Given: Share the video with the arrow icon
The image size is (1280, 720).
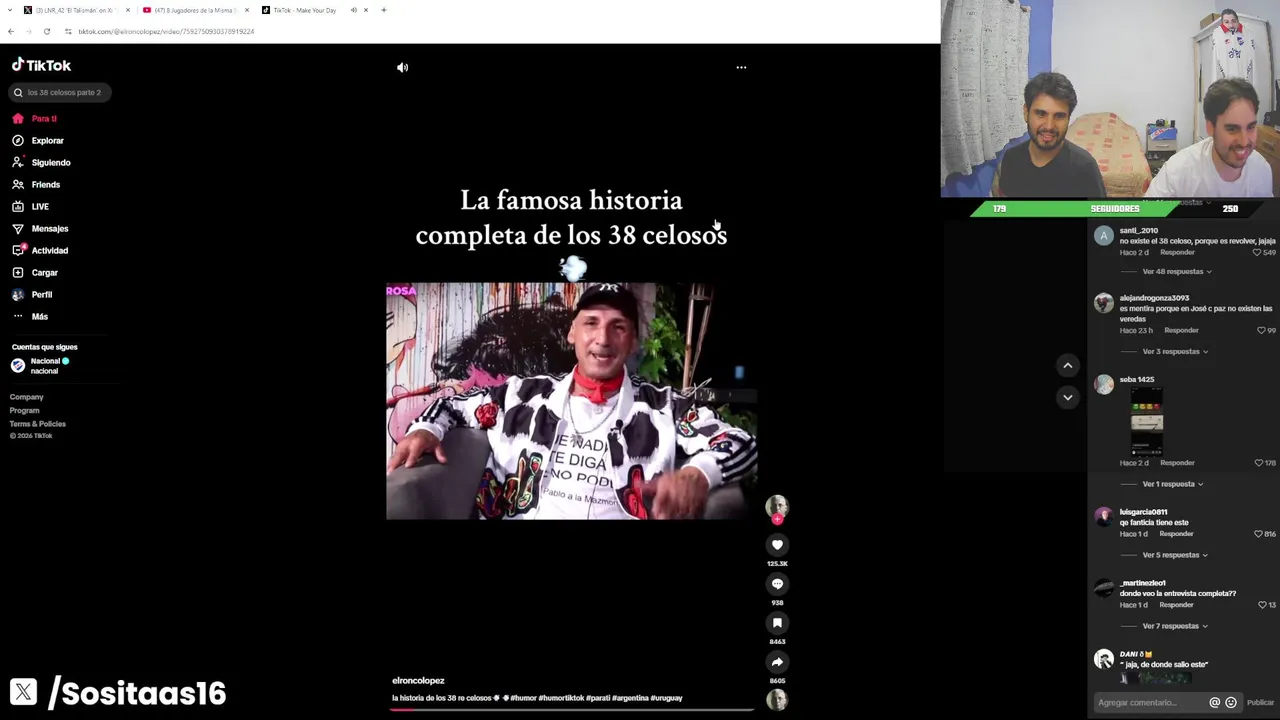Looking at the screenshot, I should pyautogui.click(x=777, y=662).
